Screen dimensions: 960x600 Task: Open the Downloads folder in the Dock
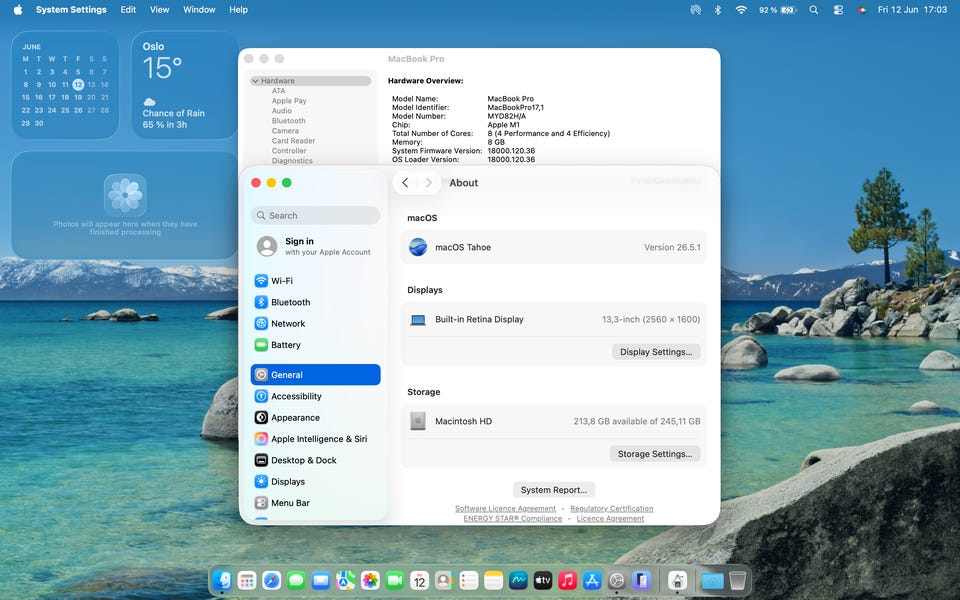point(713,580)
